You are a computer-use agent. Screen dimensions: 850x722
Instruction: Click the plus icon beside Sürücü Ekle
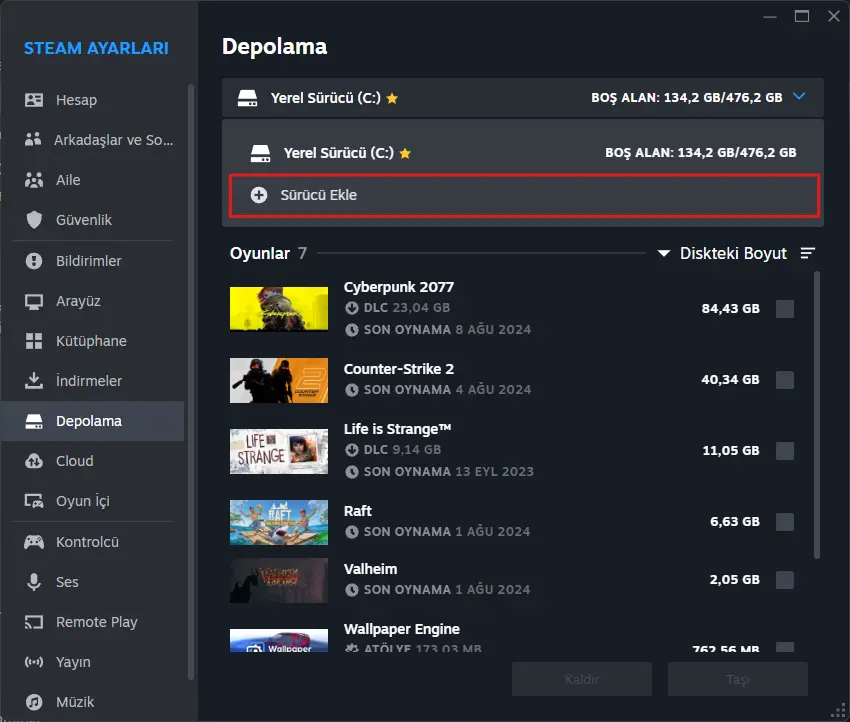pyautogui.click(x=259, y=195)
